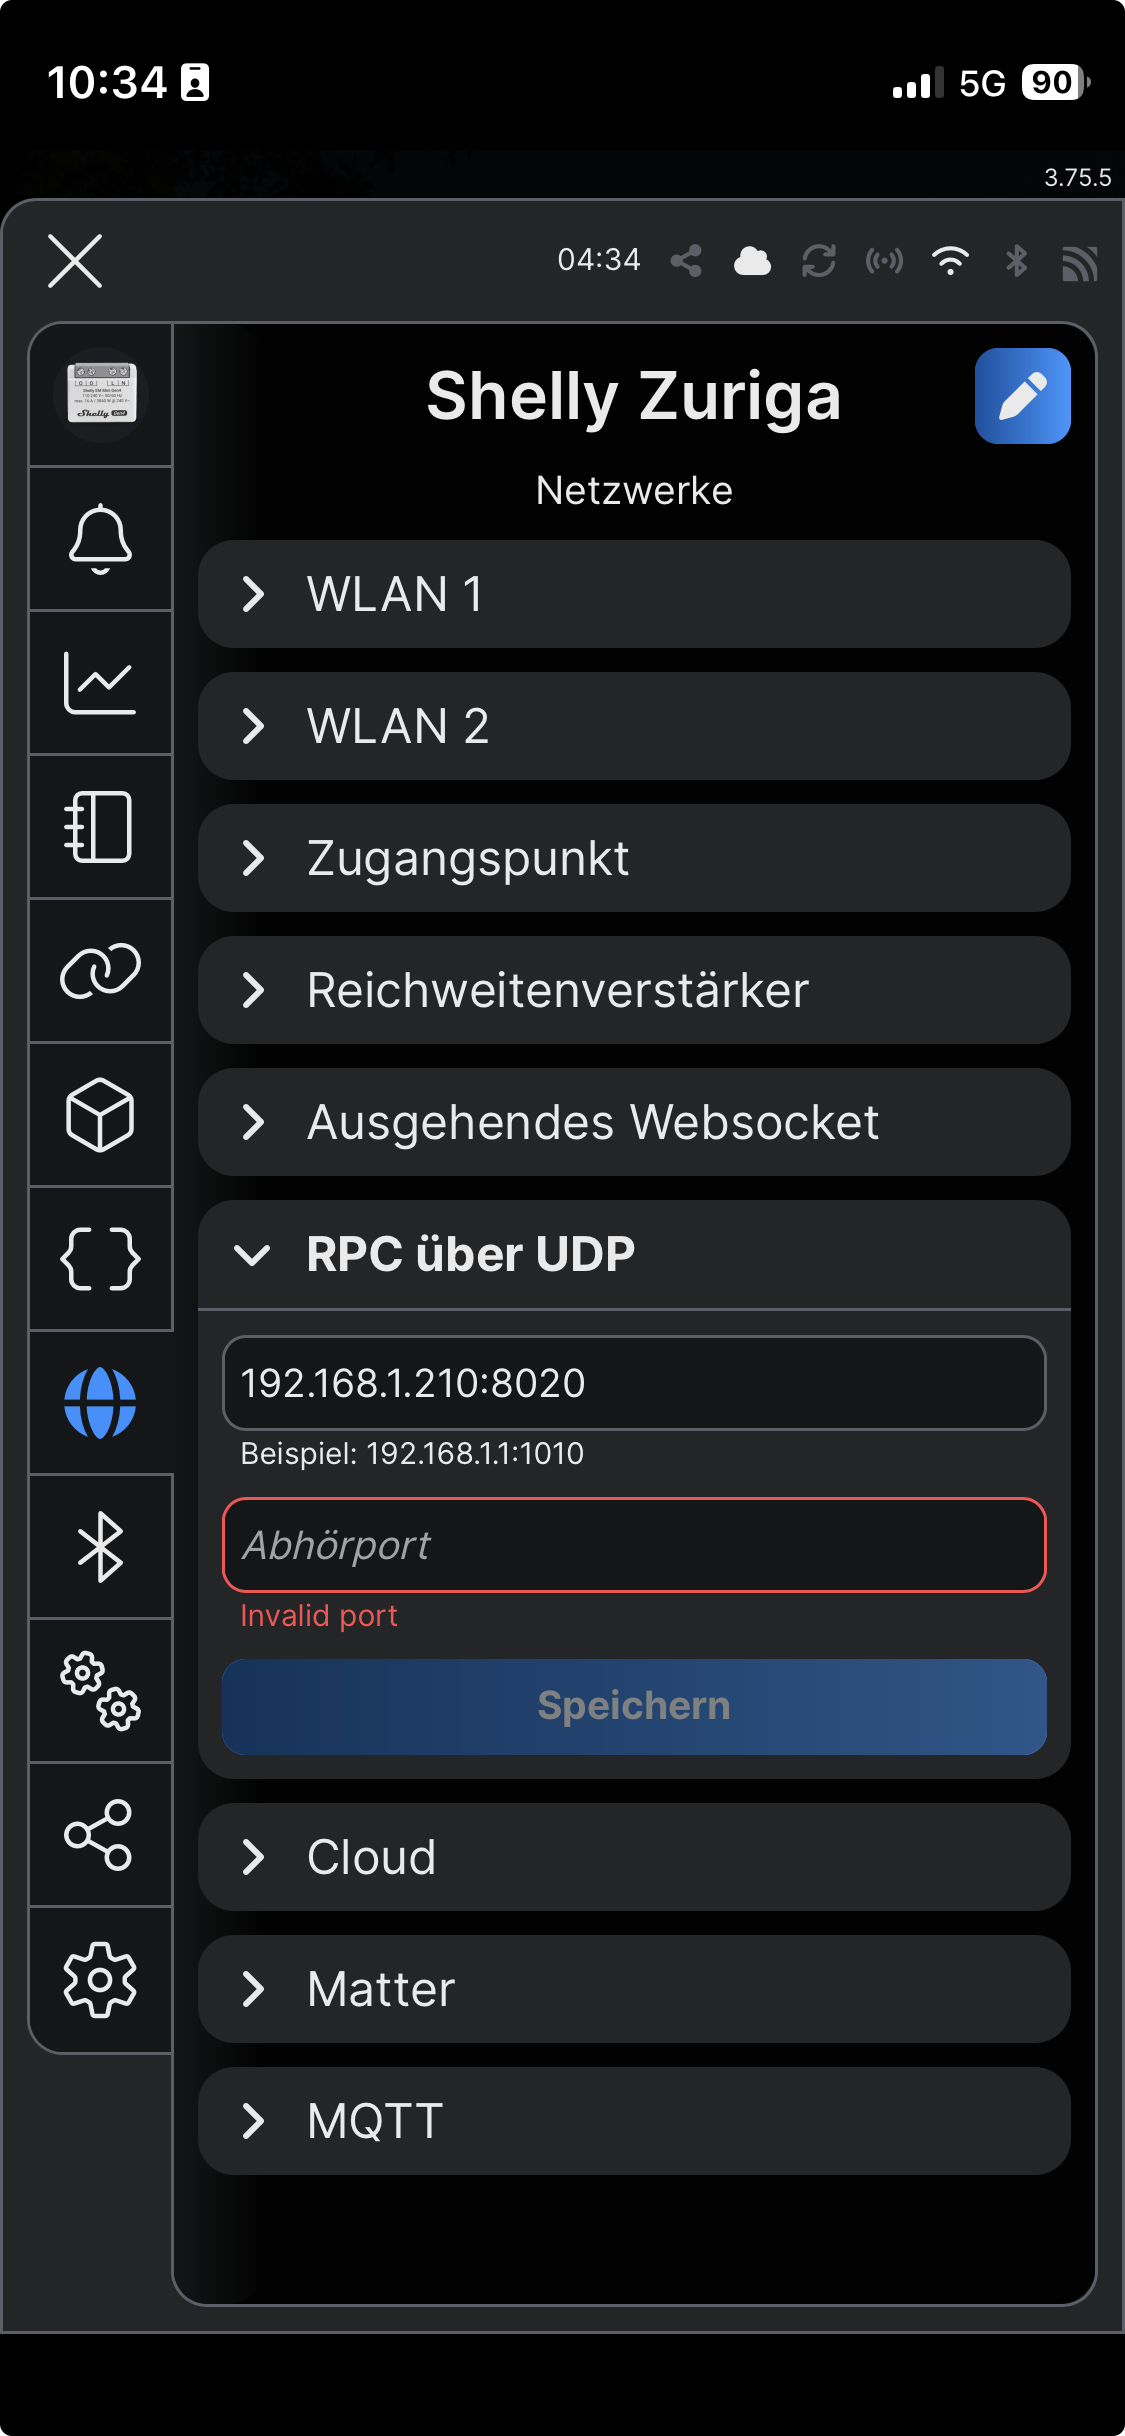
Task: Expand the WLAN 1 section
Action: (634, 594)
